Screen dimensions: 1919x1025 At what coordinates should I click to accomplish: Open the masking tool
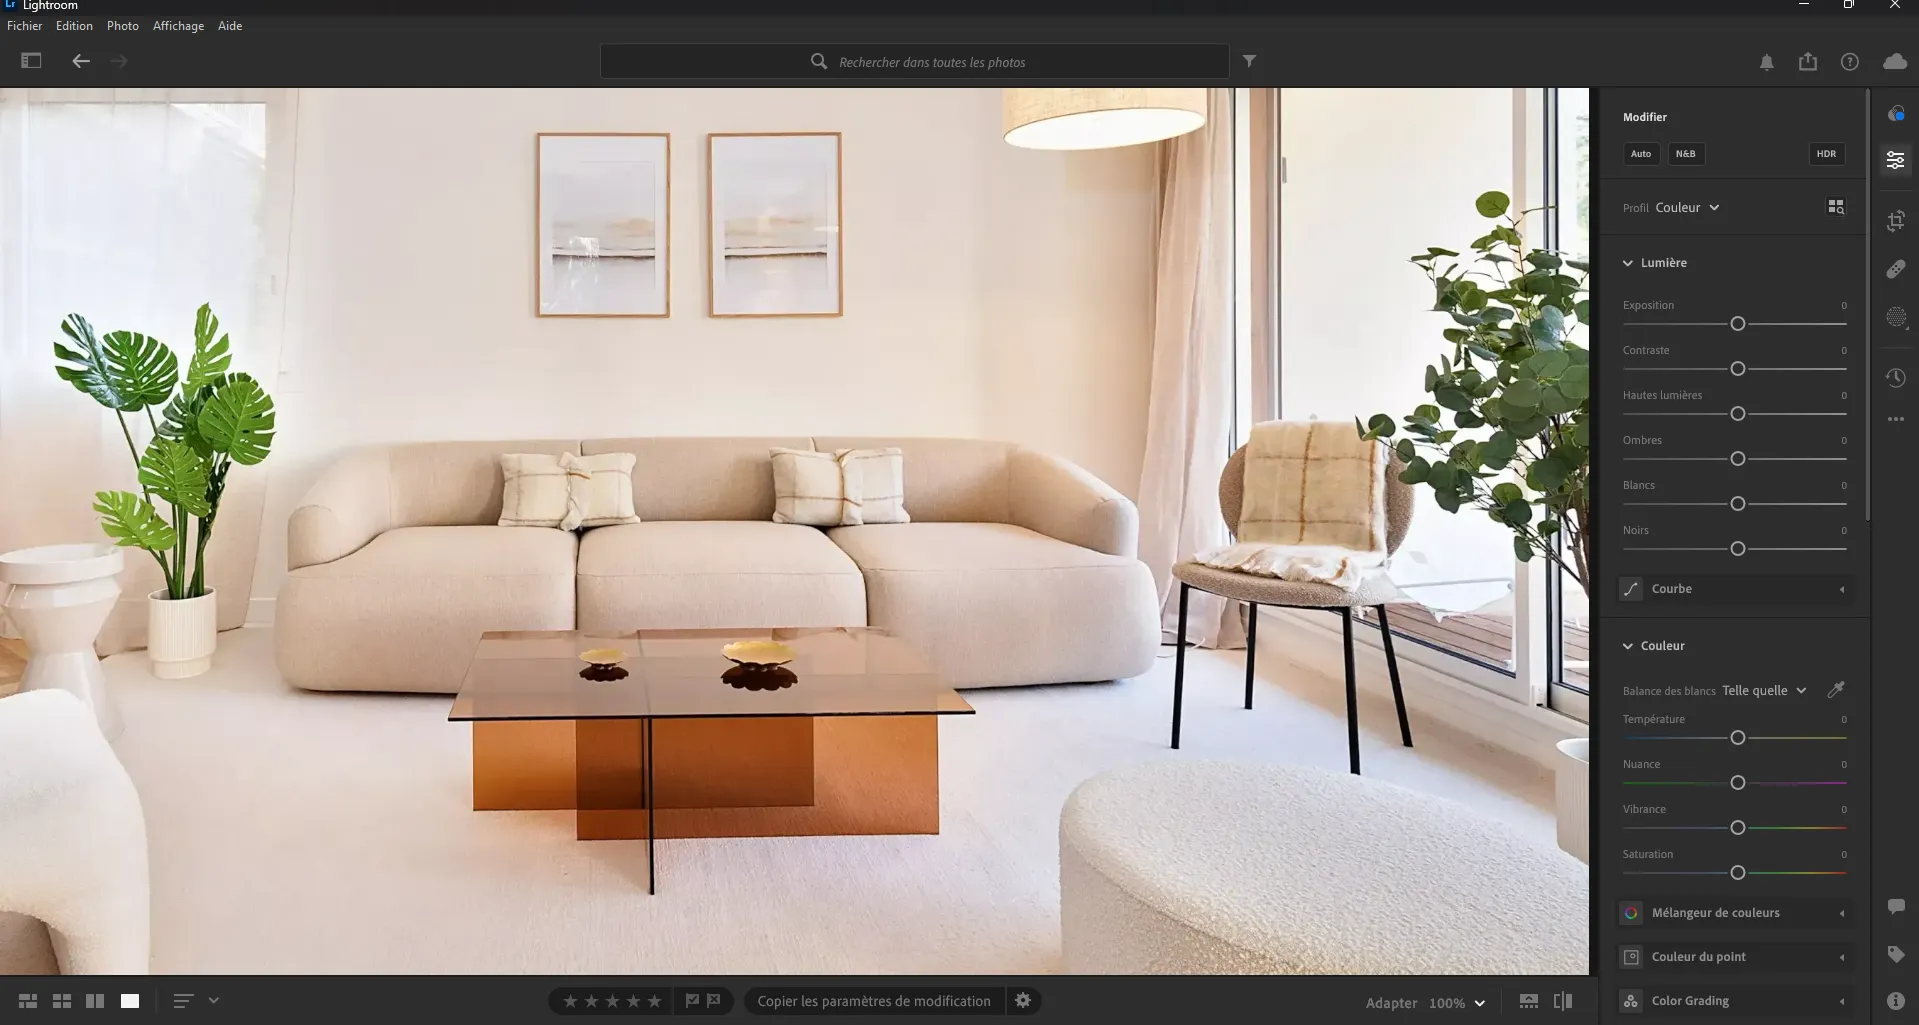1895,318
